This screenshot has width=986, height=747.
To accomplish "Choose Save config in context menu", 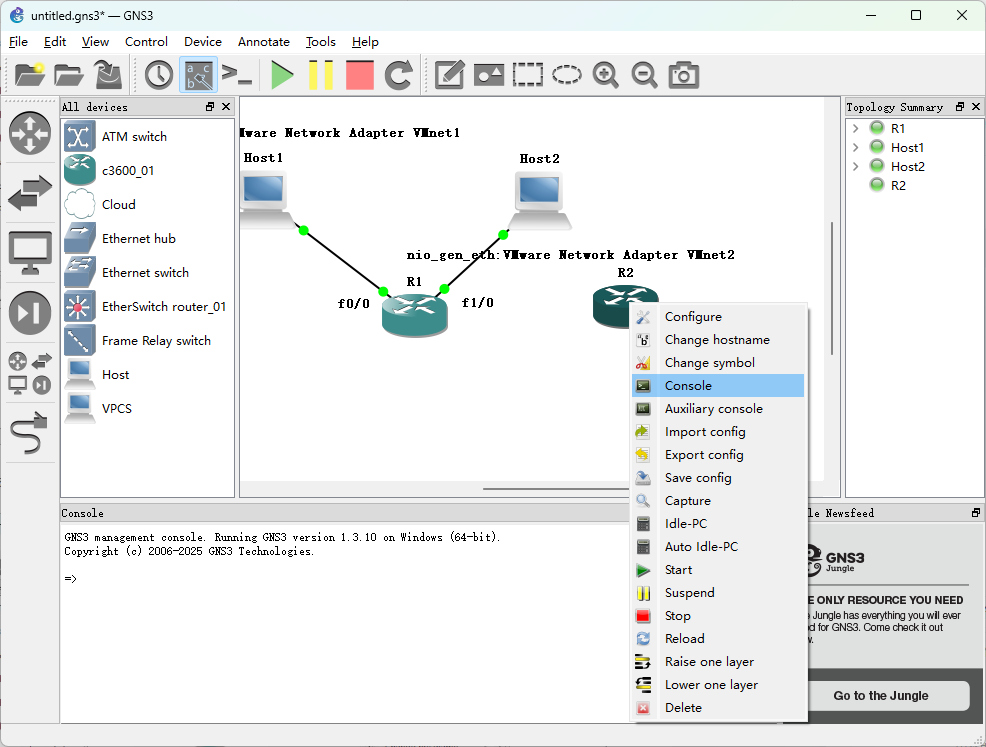I will pos(718,478).
